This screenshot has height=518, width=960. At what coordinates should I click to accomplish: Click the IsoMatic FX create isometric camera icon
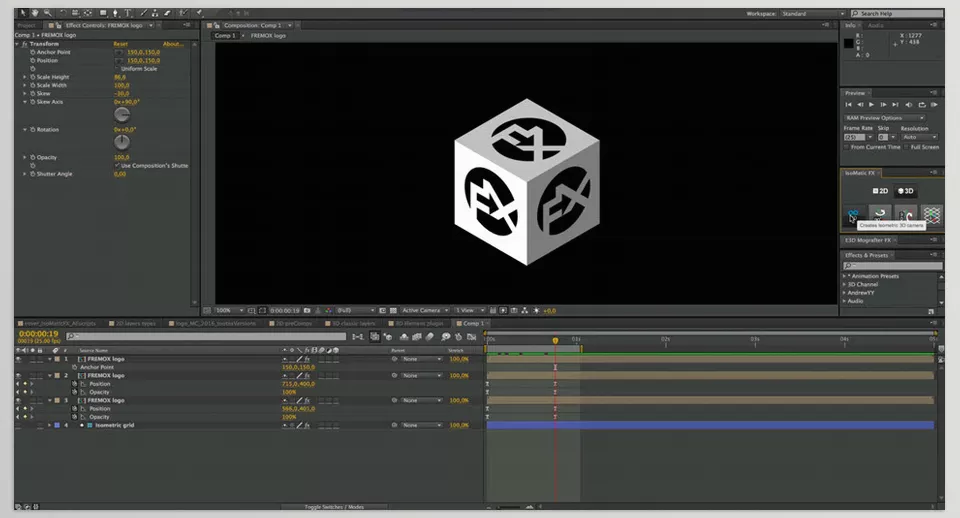(853, 214)
